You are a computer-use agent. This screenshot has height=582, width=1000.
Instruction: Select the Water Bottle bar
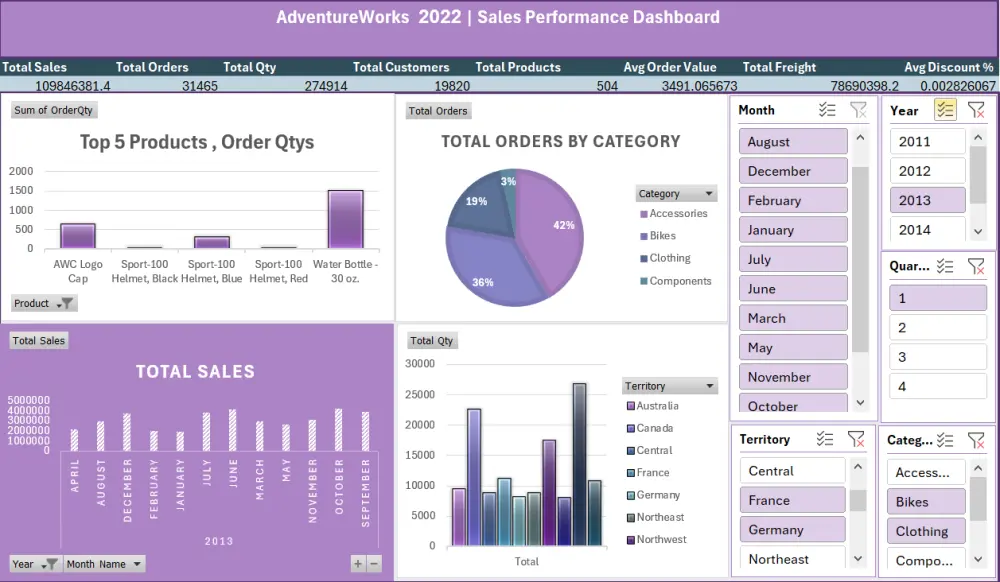point(346,219)
